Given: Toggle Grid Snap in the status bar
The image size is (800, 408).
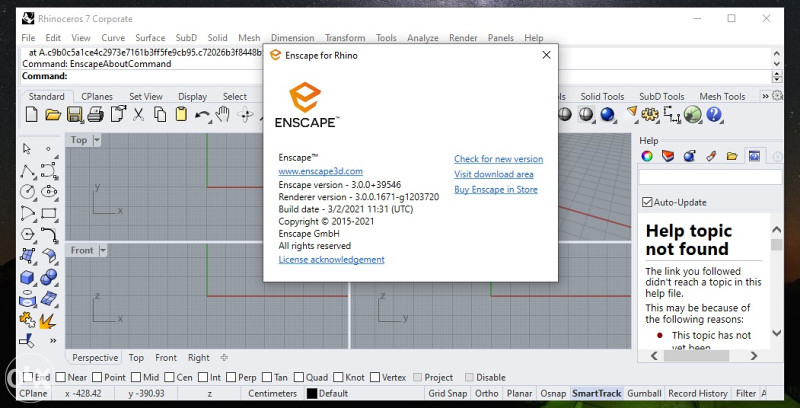Looking at the screenshot, I should (x=447, y=393).
